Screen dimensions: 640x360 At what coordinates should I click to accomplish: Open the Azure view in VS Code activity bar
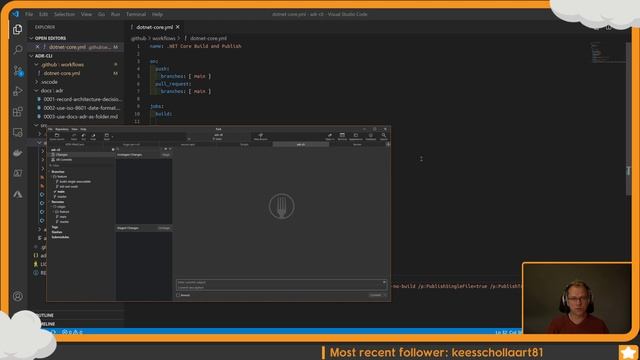point(18,194)
